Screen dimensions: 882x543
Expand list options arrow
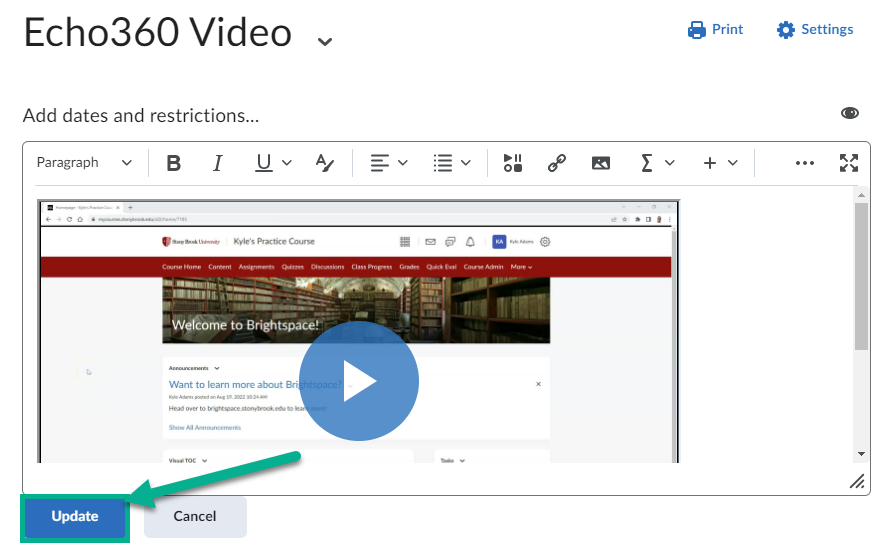[466, 163]
